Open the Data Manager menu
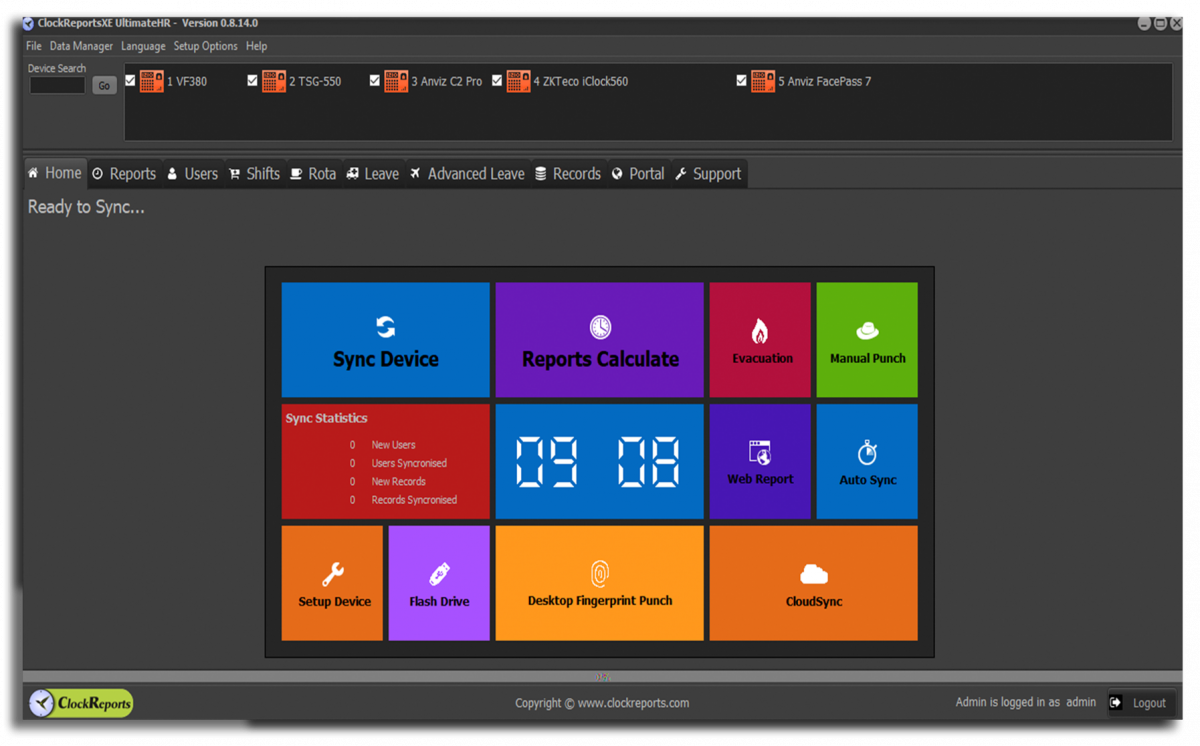Image resolution: width=1200 pixels, height=746 pixels. 81,46
